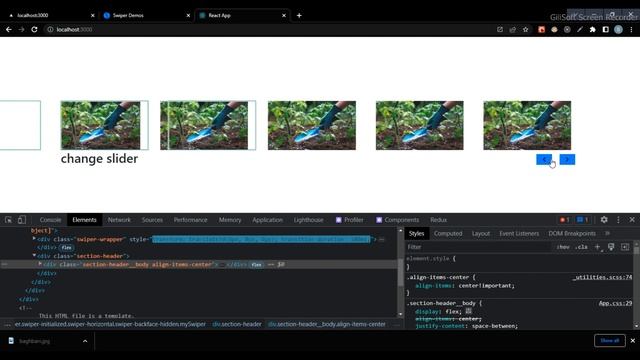This screenshot has width=640, height=360.
Task: Open the Extensions puzzle icon
Action: pos(593,29)
